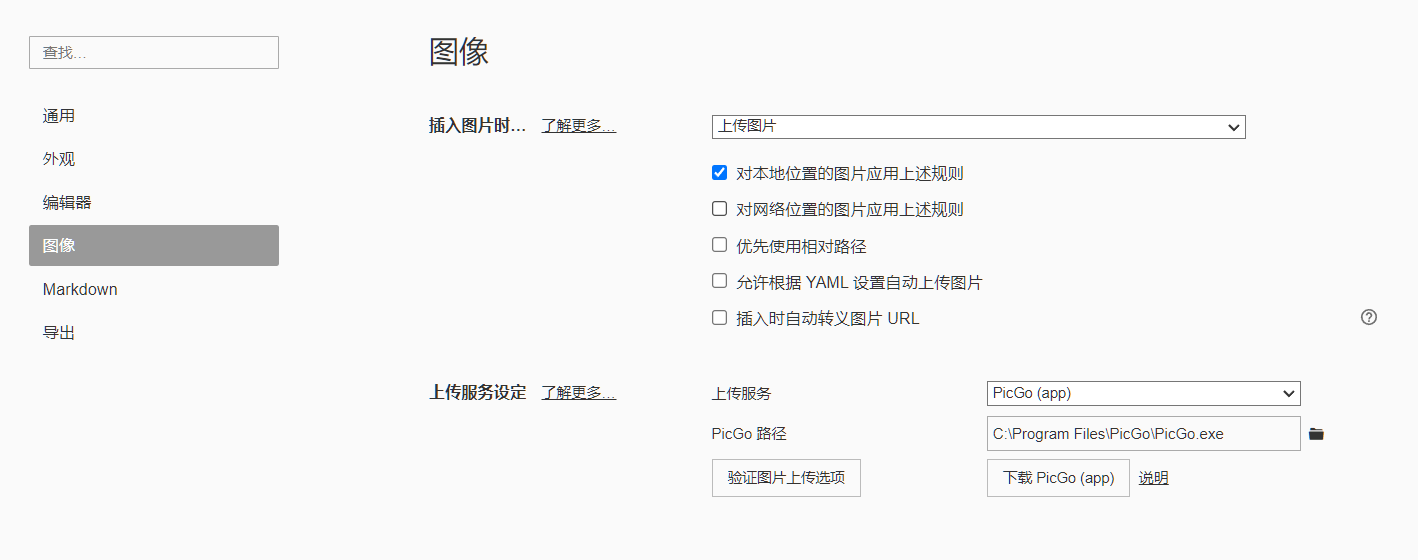The height and width of the screenshot is (560, 1418).
Task: Open the Markdown settings section
Action: tap(80, 289)
